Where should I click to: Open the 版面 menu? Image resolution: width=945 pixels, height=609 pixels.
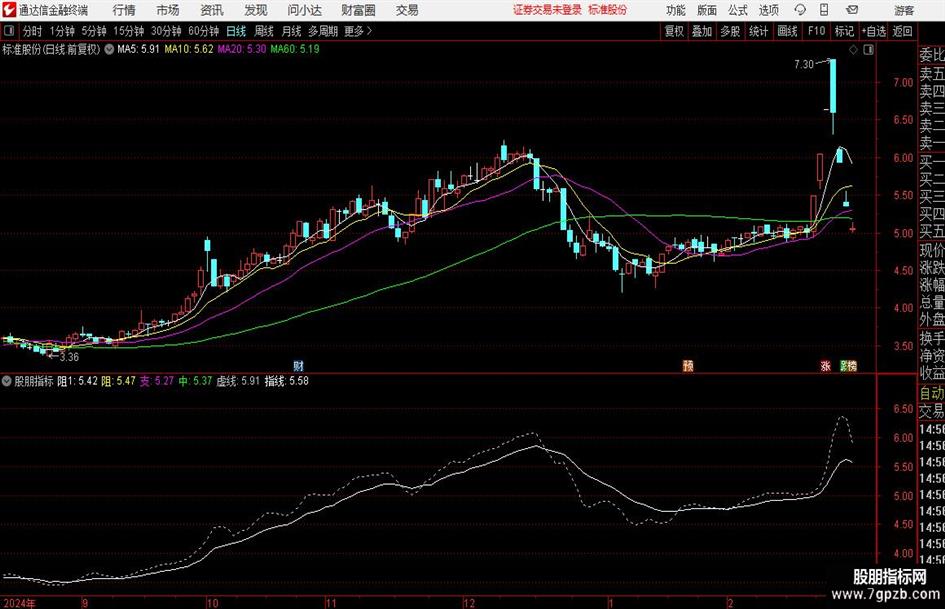[707, 10]
